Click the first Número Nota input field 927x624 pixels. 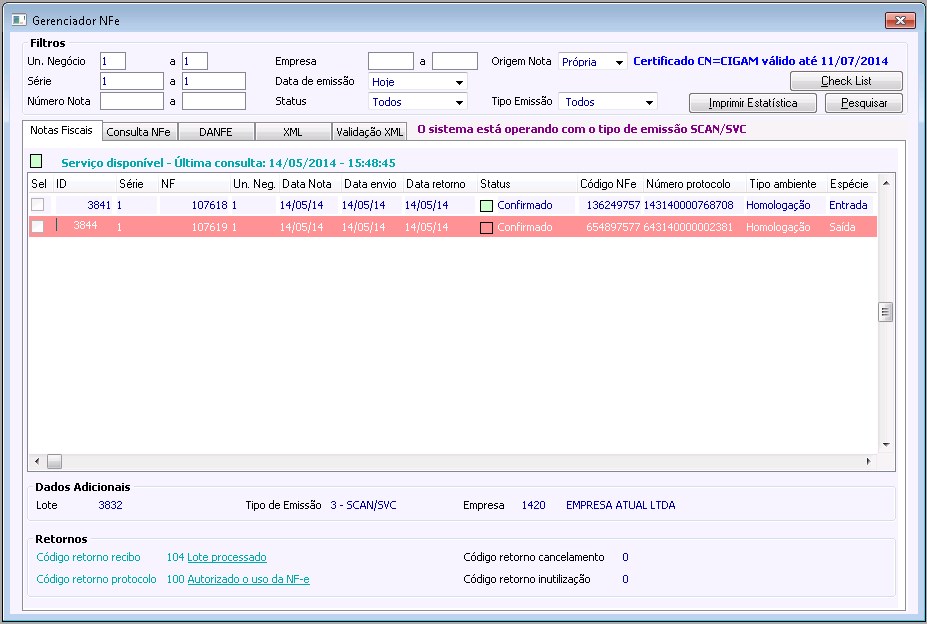coord(131,101)
